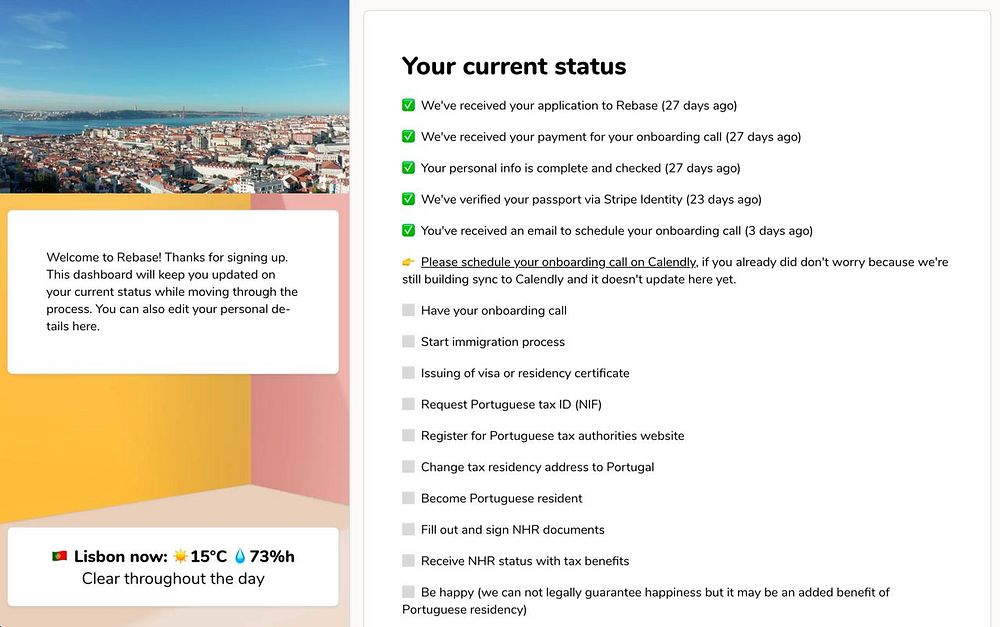Viewport: 1000px width, 627px height.
Task: Click the 'here' link to edit details
Action: tap(85, 327)
